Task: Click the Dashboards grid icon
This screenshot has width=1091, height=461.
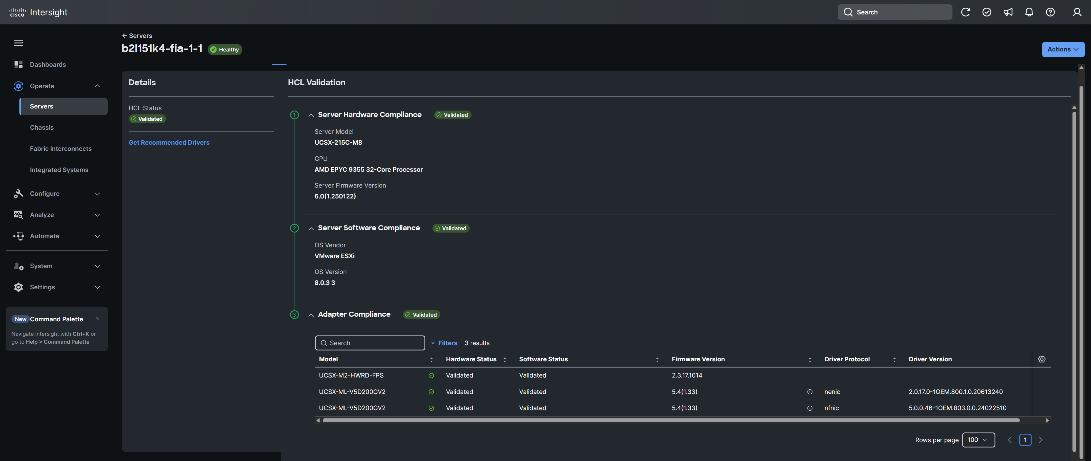Action: pyautogui.click(x=19, y=65)
